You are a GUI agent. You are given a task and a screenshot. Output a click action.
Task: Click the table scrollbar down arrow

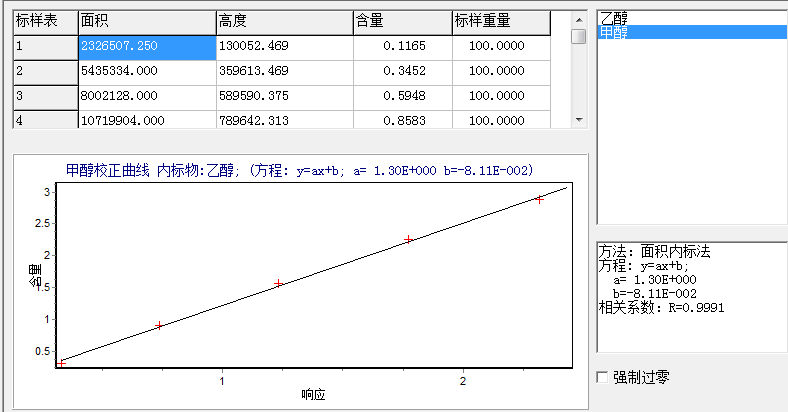(578, 120)
